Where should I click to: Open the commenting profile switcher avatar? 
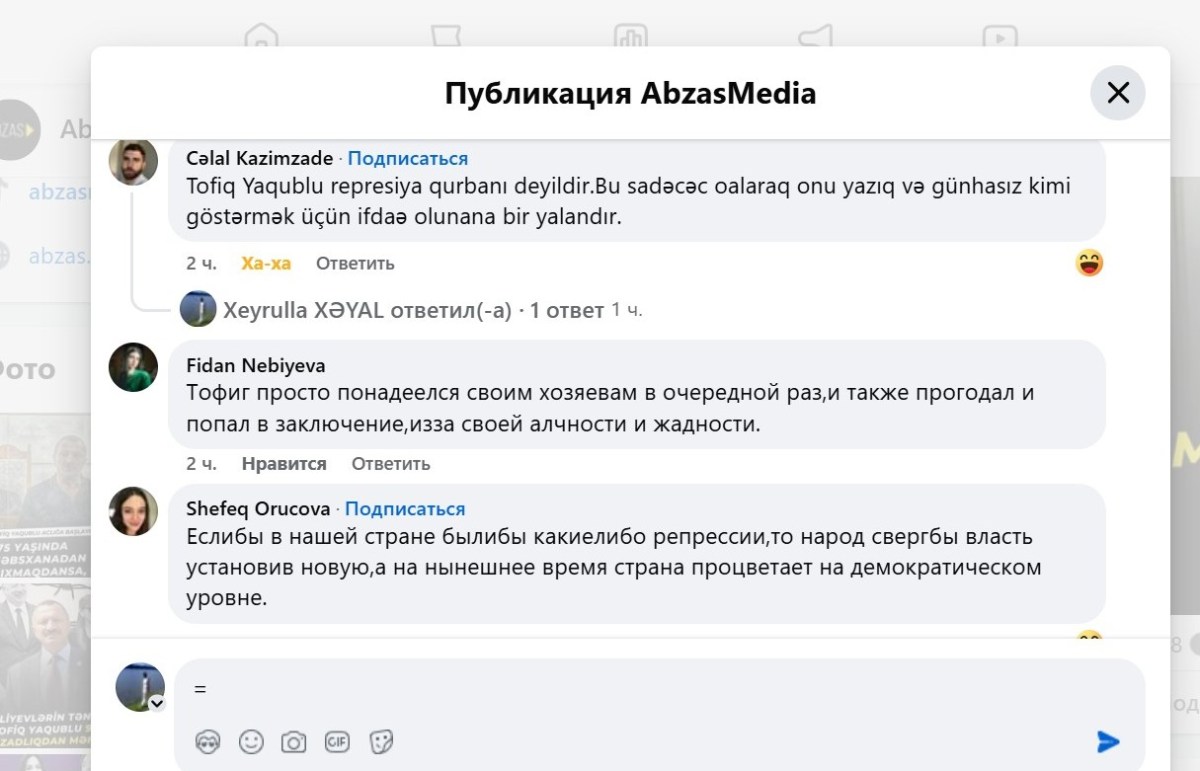point(140,687)
